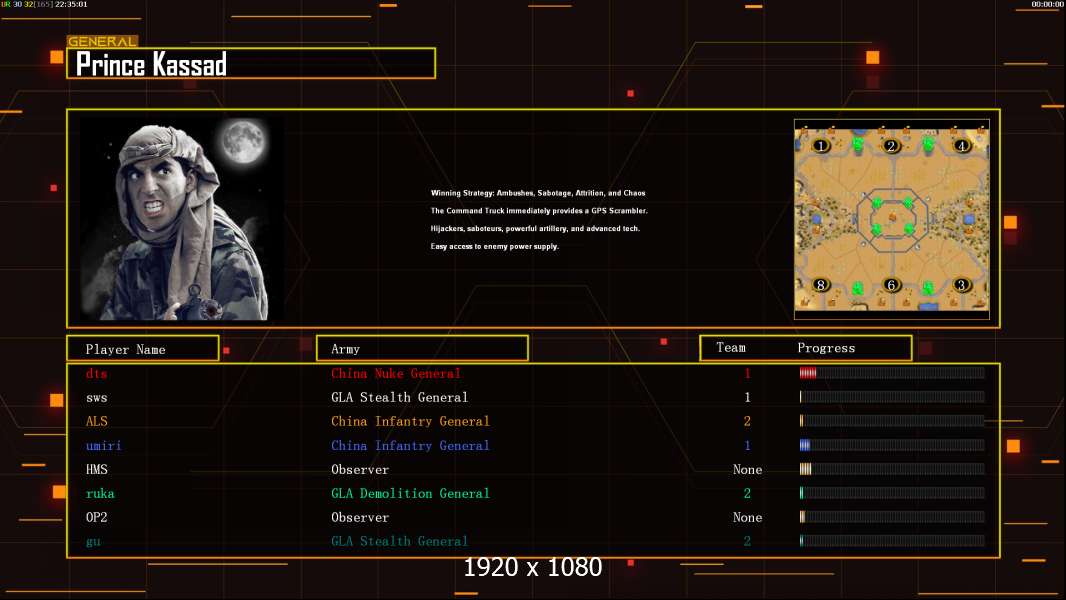This screenshot has width=1066, height=600.
Task: Click start position marker 8 on minimap
Action: click(821, 285)
